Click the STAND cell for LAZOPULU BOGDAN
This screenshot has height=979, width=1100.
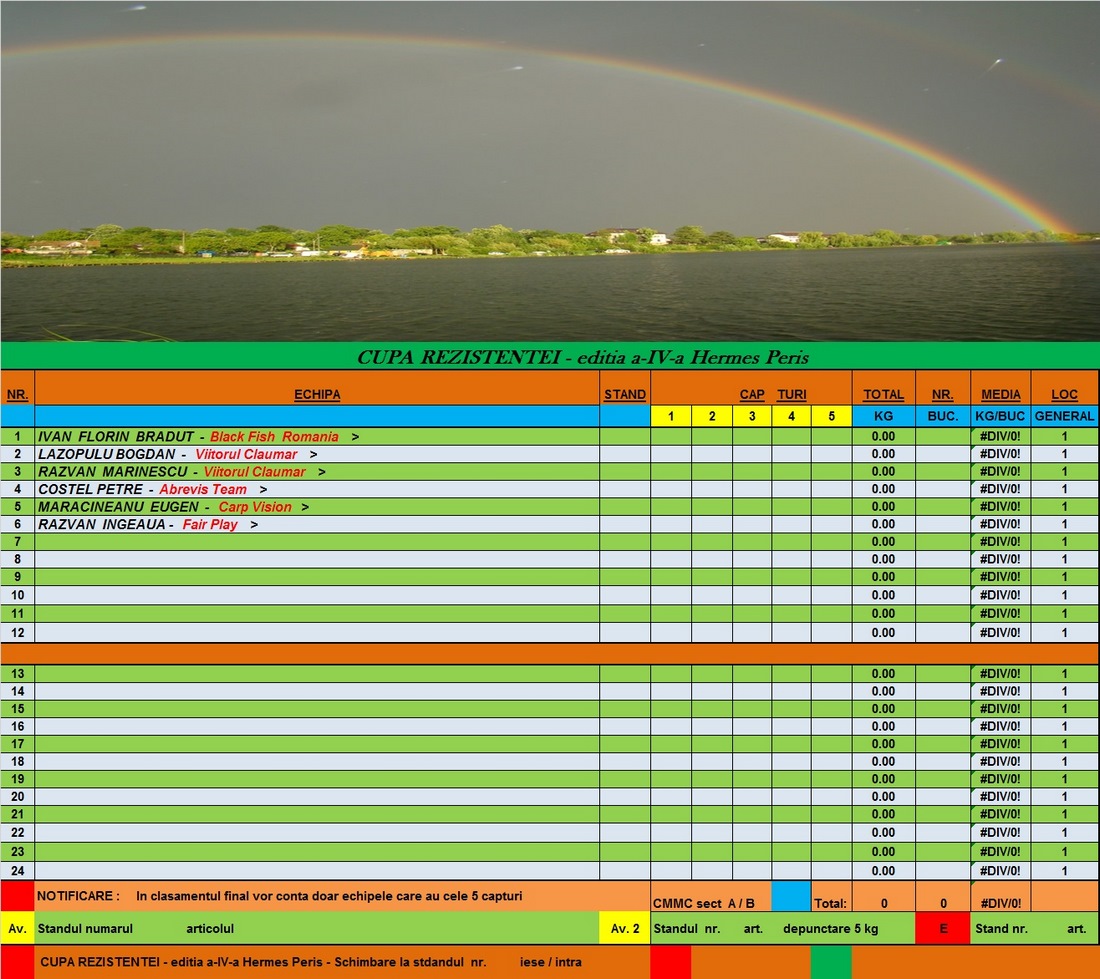pyautogui.click(x=625, y=454)
